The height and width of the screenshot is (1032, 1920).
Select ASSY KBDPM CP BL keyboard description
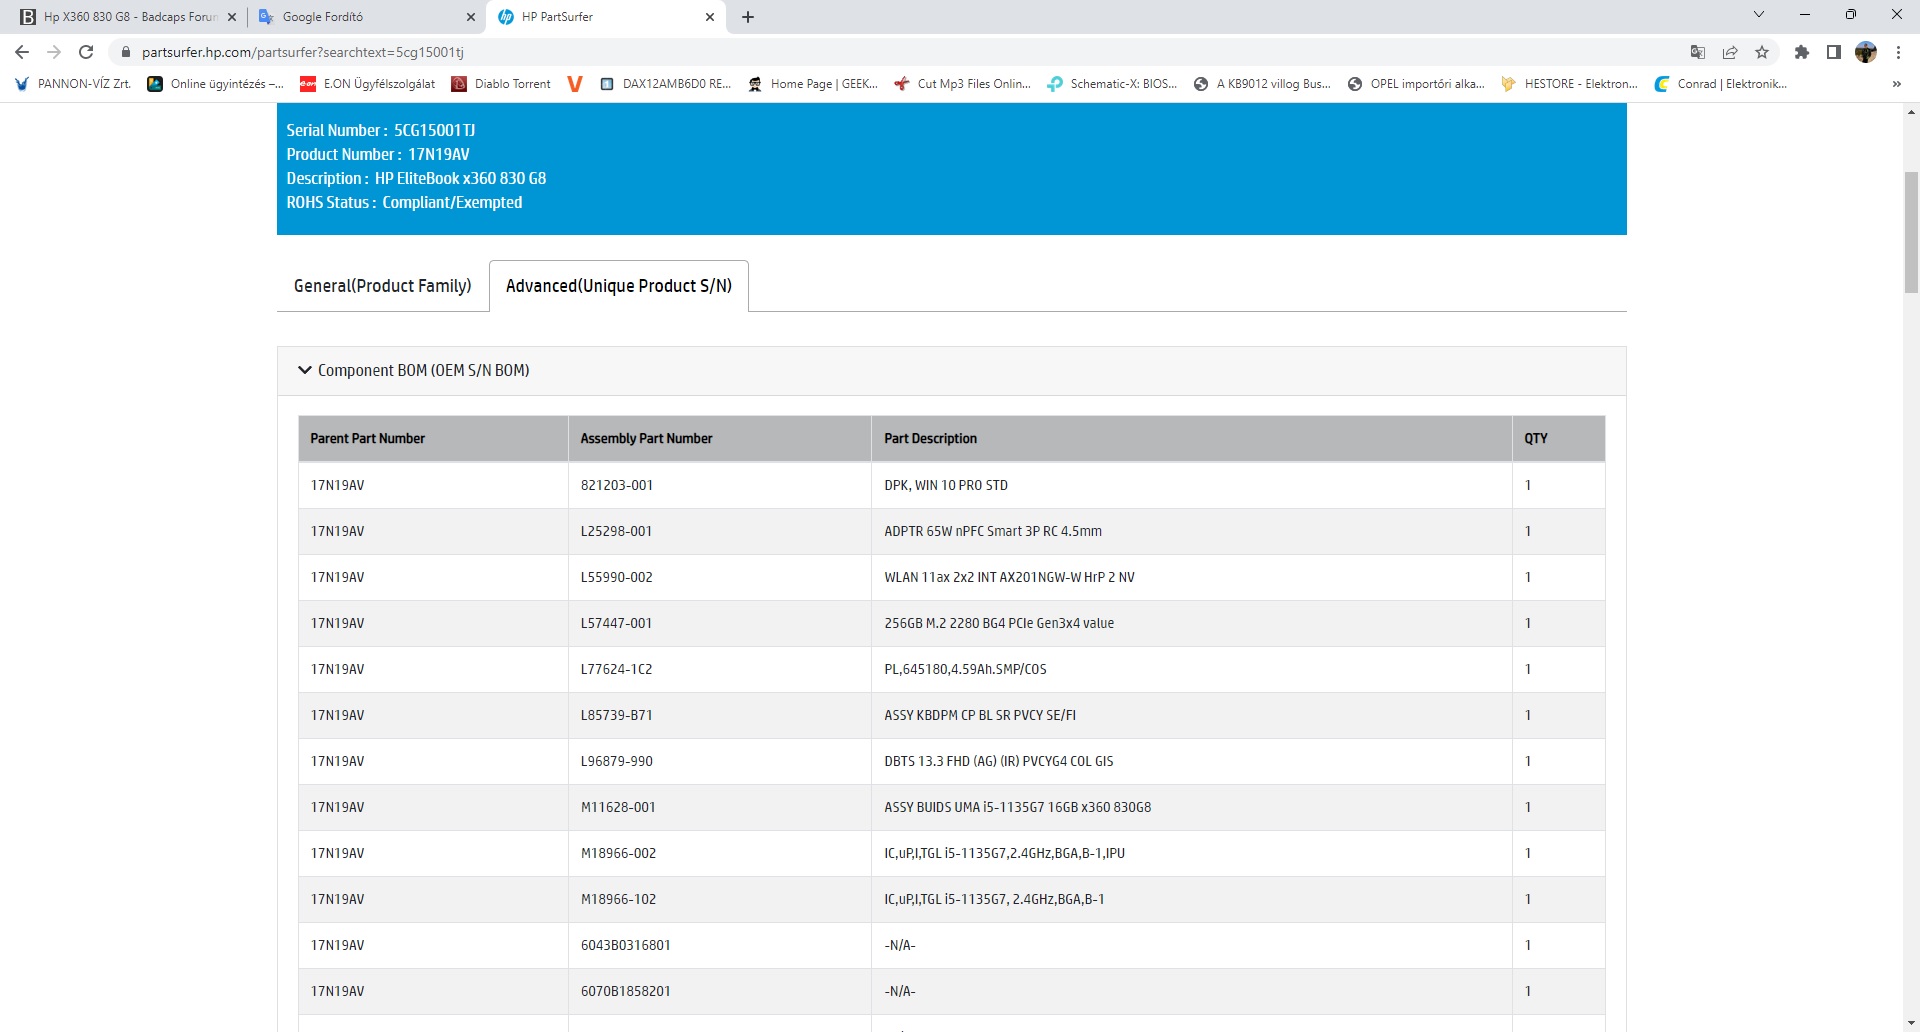(x=980, y=715)
